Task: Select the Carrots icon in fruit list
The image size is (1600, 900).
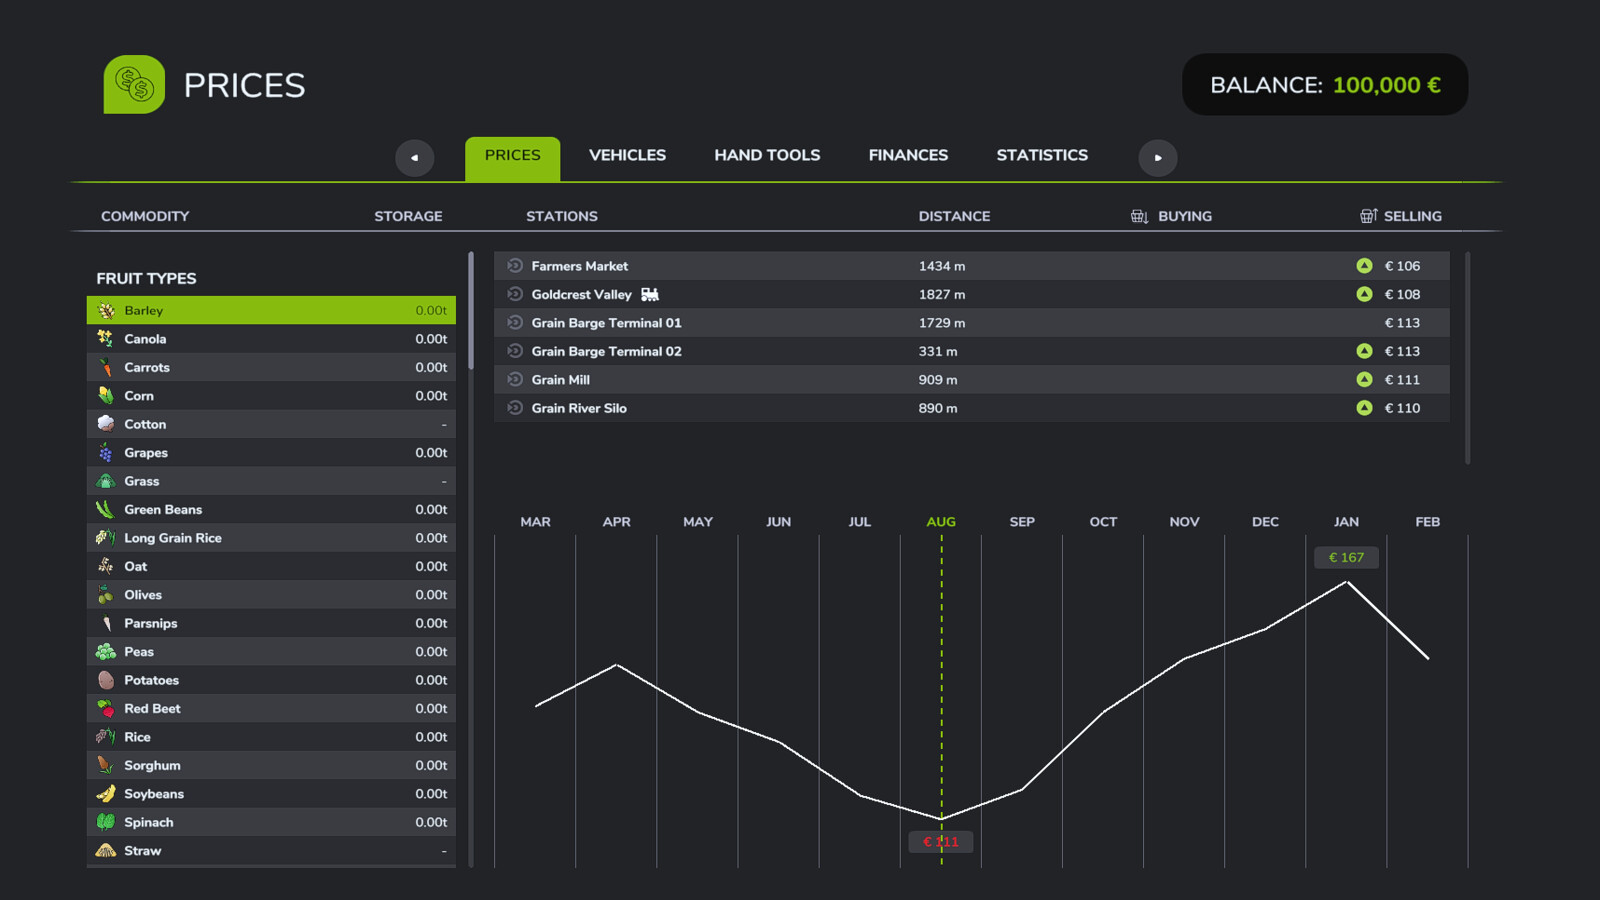Action: 105,367
